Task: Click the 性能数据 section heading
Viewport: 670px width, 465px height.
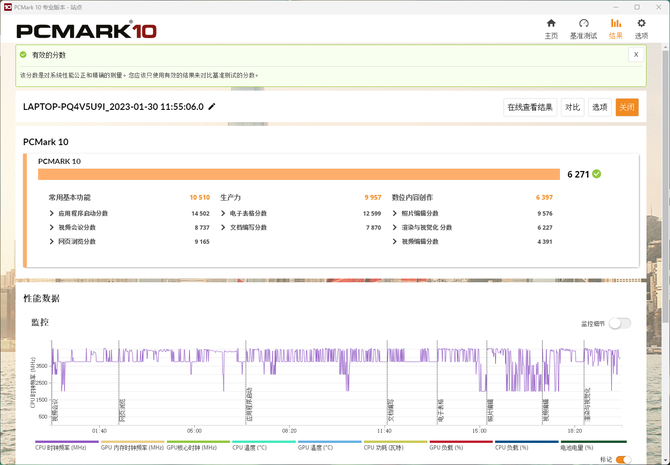Action: pos(41,298)
